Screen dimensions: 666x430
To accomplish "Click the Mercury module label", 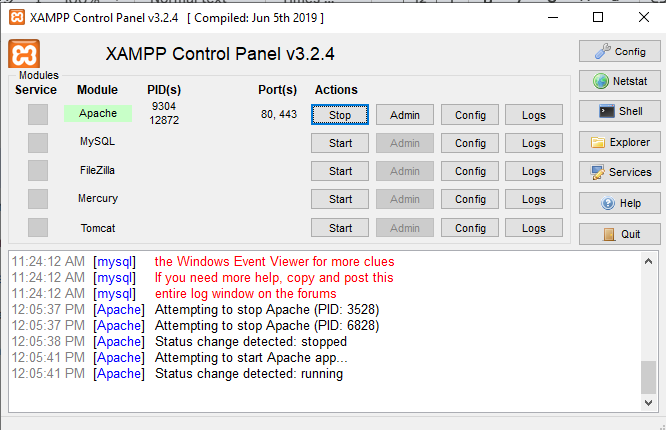I will (98, 198).
